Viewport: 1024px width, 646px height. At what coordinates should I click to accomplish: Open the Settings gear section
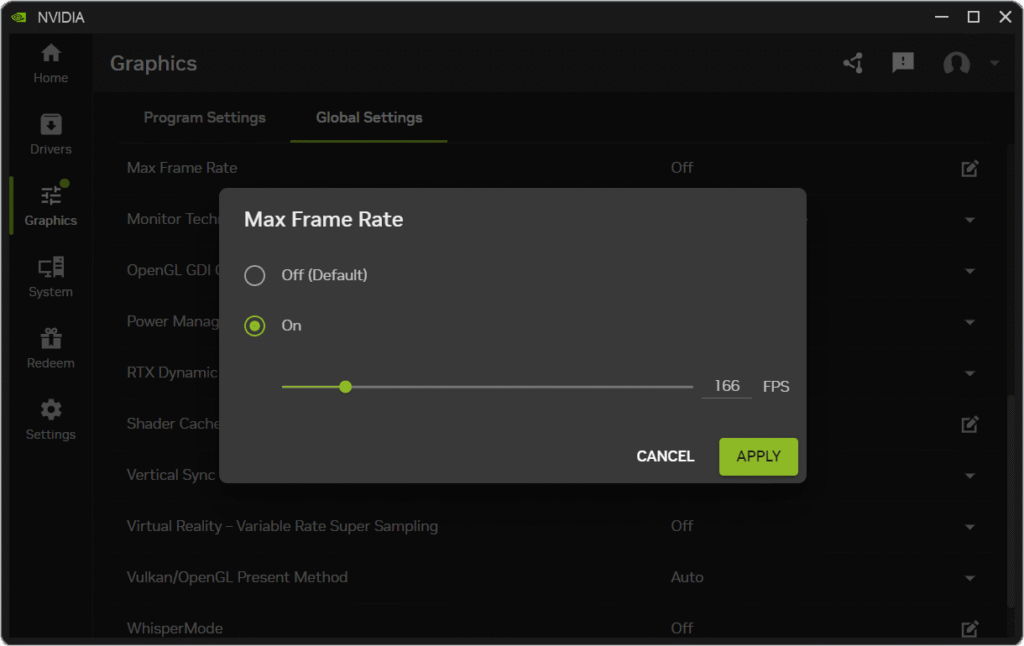[x=50, y=419]
